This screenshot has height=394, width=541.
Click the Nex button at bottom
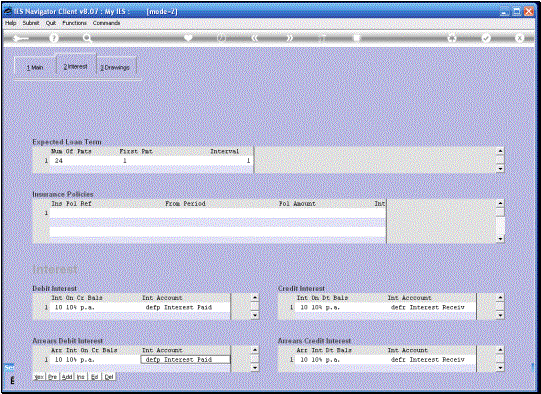pyautogui.click(x=39, y=377)
